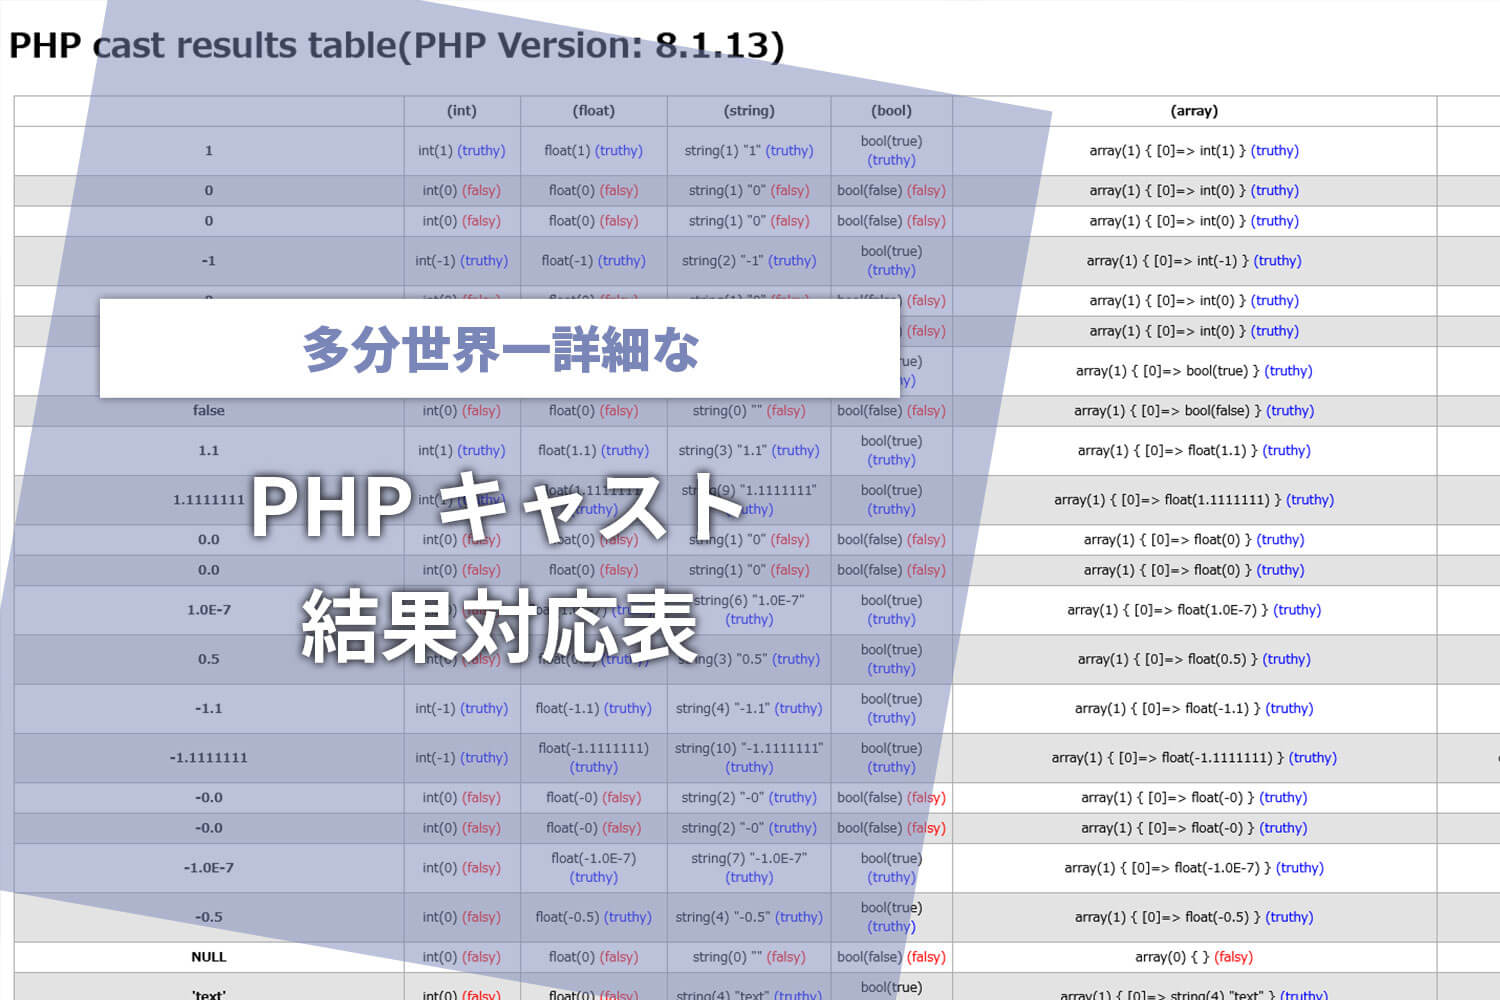Select the "(bool)" column header
The height and width of the screenshot is (1000, 1500).
[892, 111]
